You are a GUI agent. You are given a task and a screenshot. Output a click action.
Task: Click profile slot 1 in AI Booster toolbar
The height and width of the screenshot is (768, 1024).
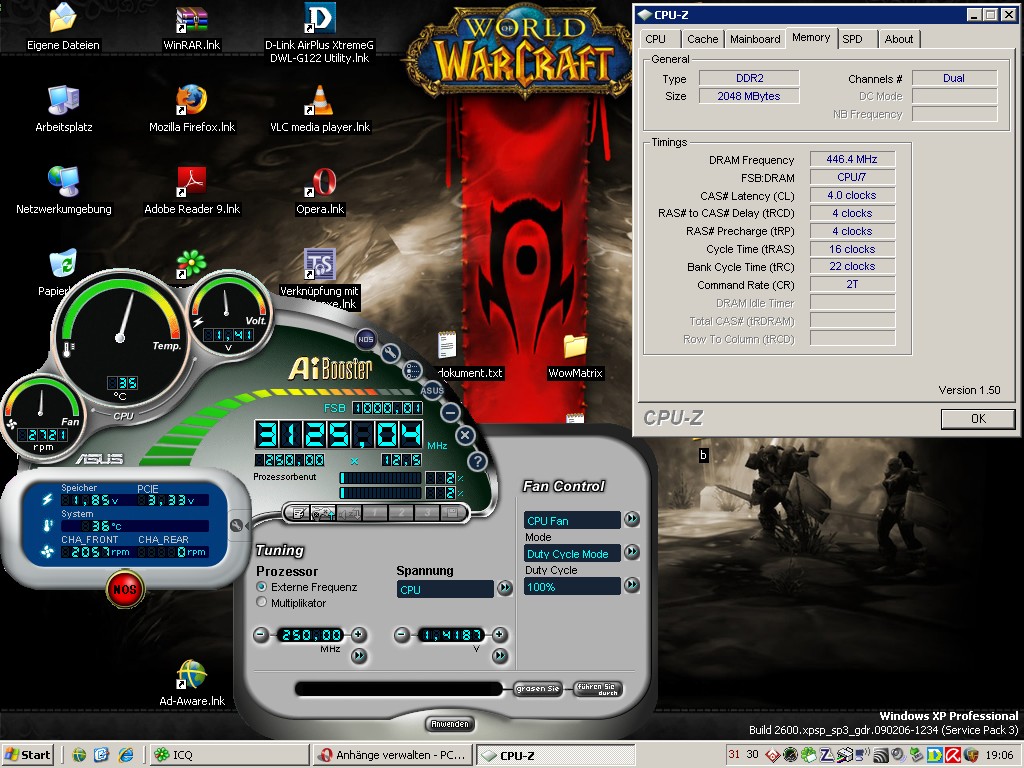pyautogui.click(x=375, y=513)
